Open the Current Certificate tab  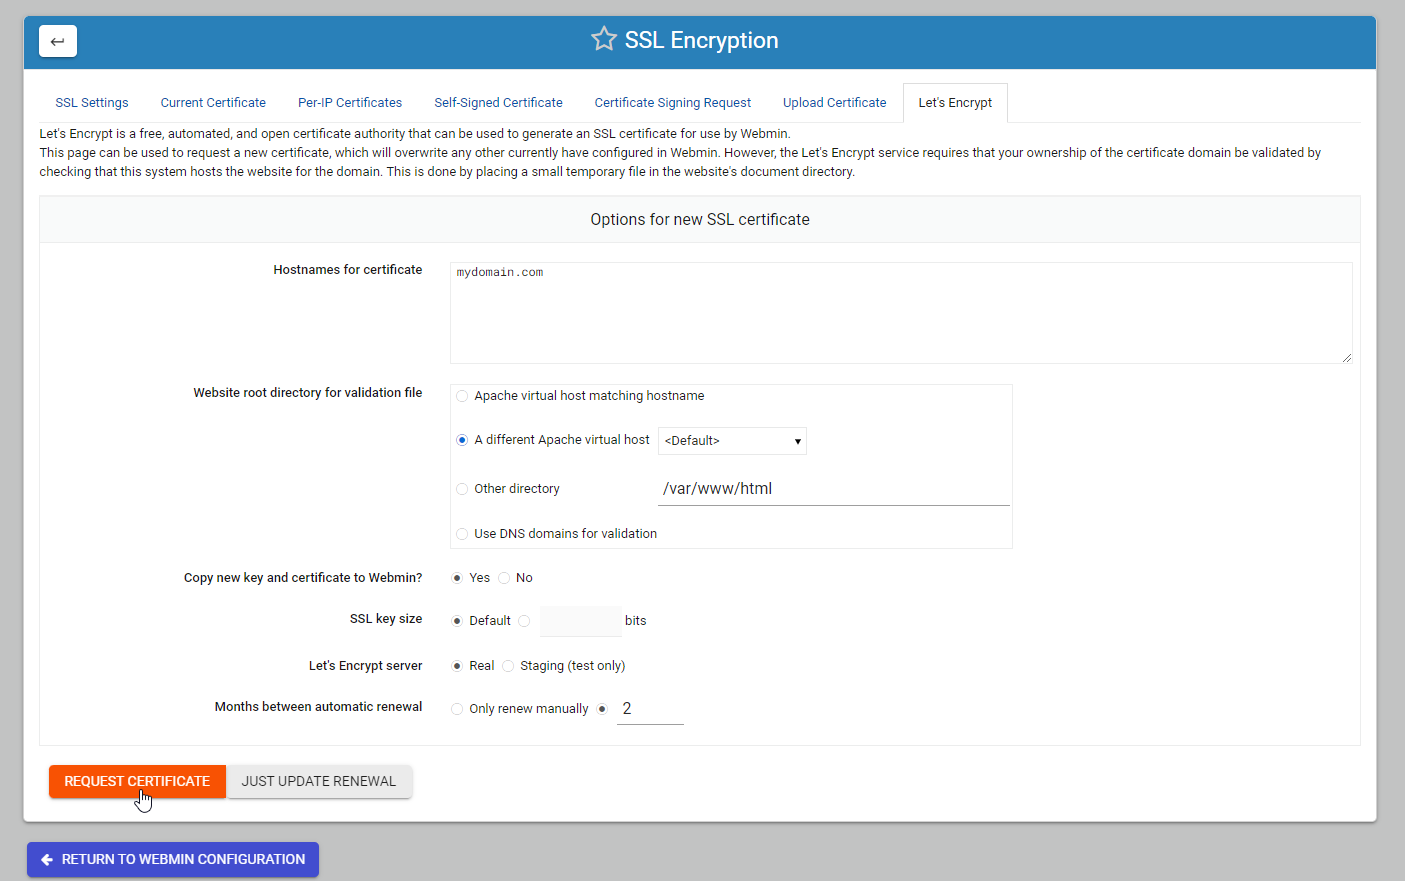213,103
